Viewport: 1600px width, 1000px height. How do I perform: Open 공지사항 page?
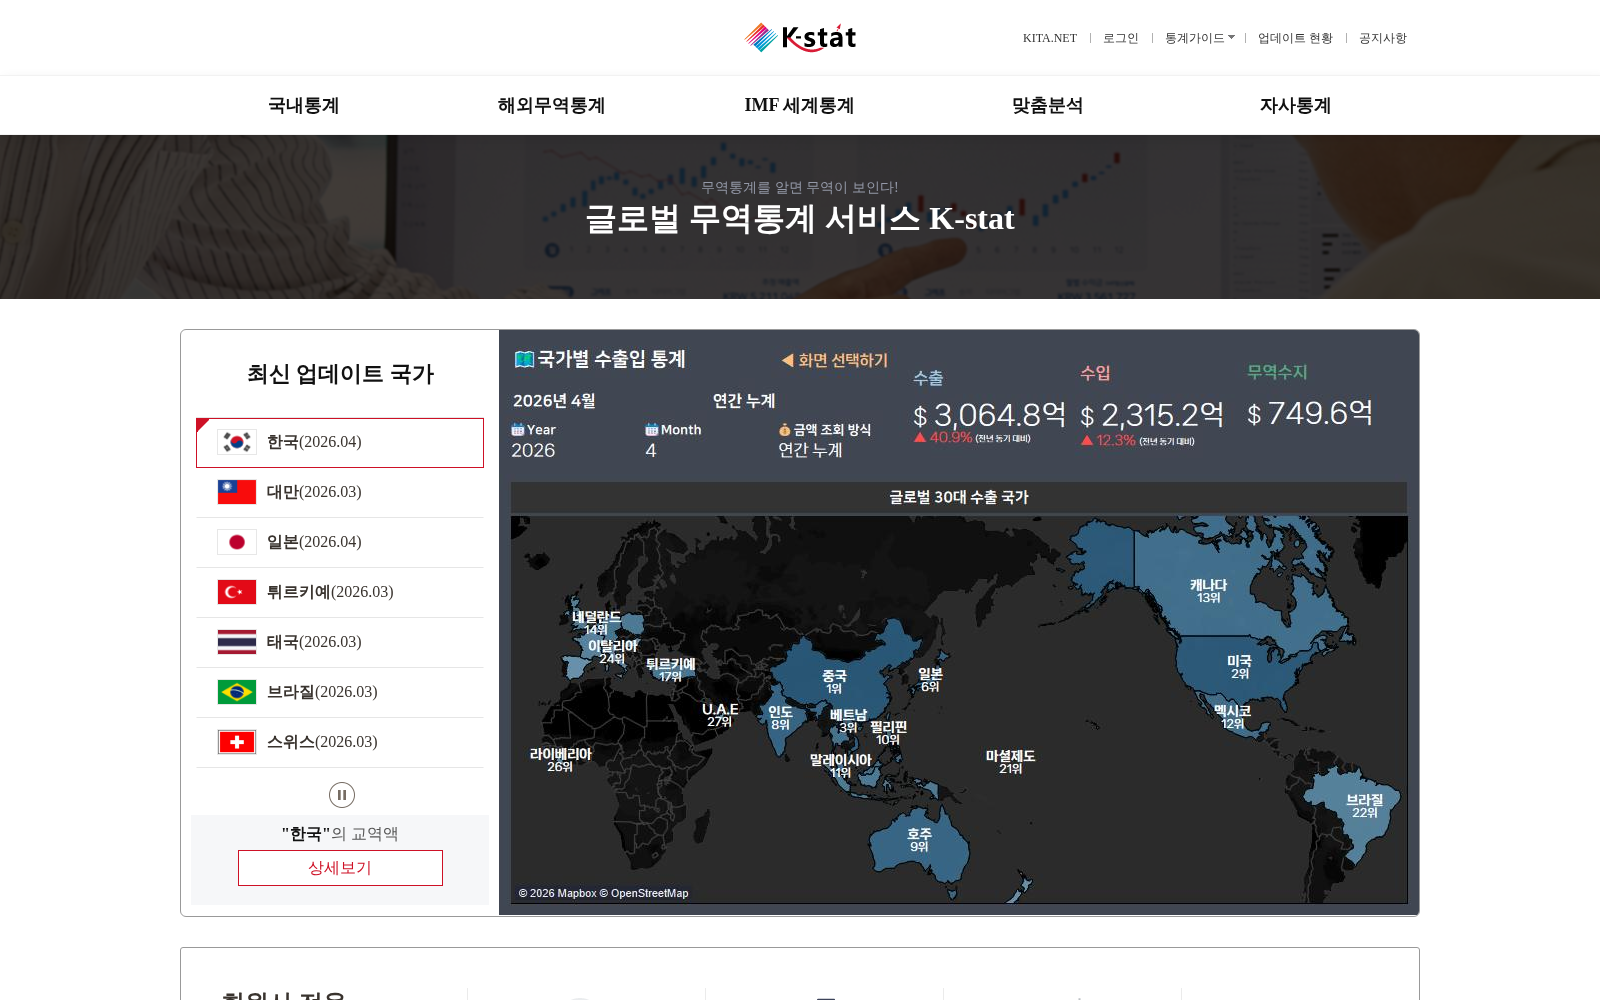1383,38
